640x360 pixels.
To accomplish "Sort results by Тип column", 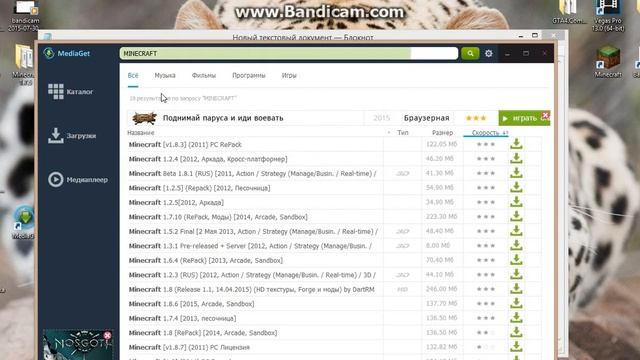I will (x=402, y=133).
